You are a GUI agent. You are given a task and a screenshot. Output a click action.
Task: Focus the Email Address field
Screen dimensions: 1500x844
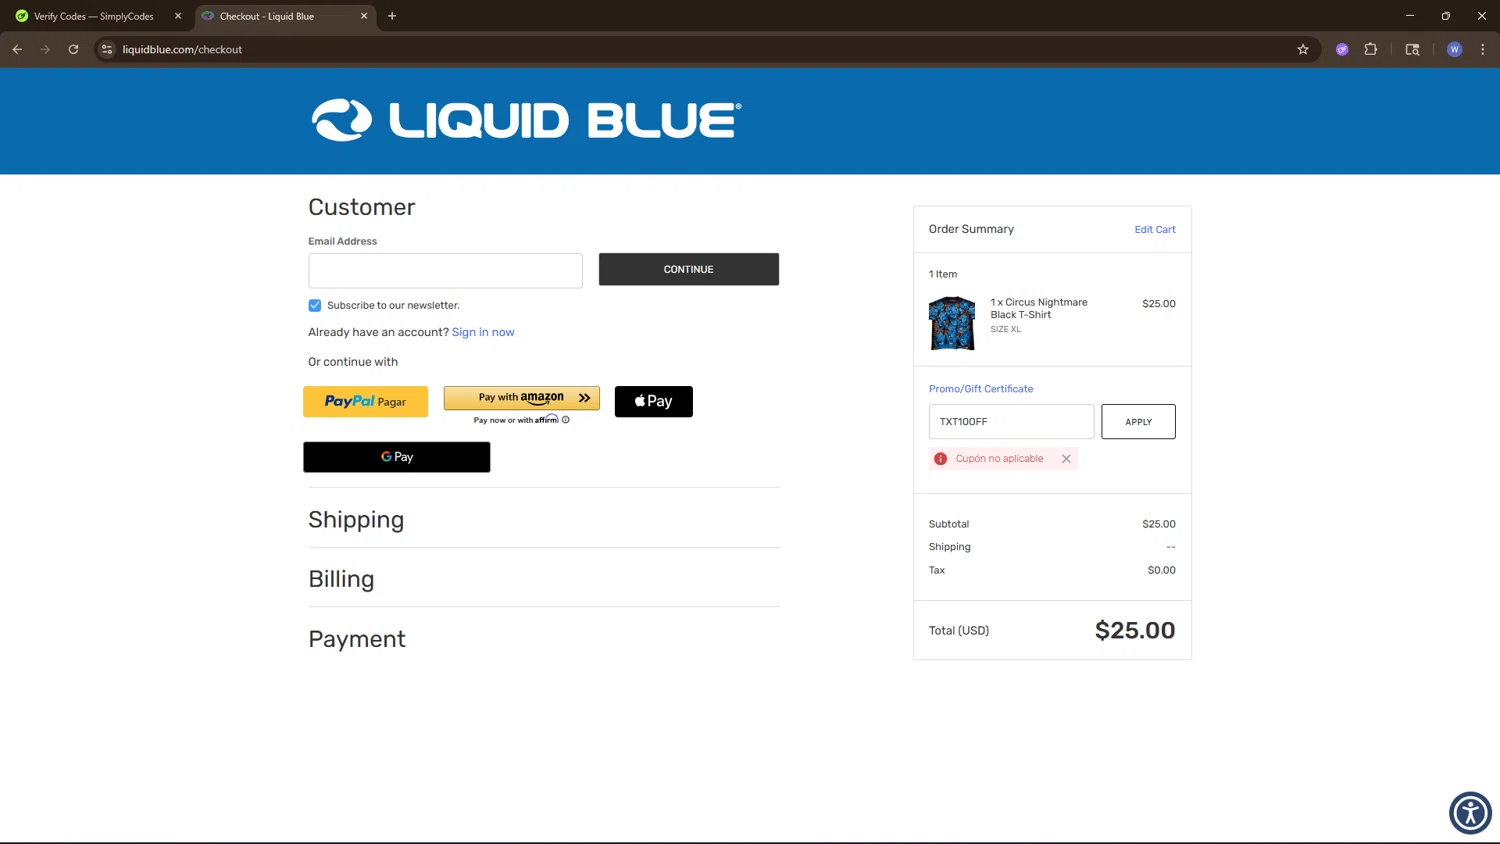[445, 270]
